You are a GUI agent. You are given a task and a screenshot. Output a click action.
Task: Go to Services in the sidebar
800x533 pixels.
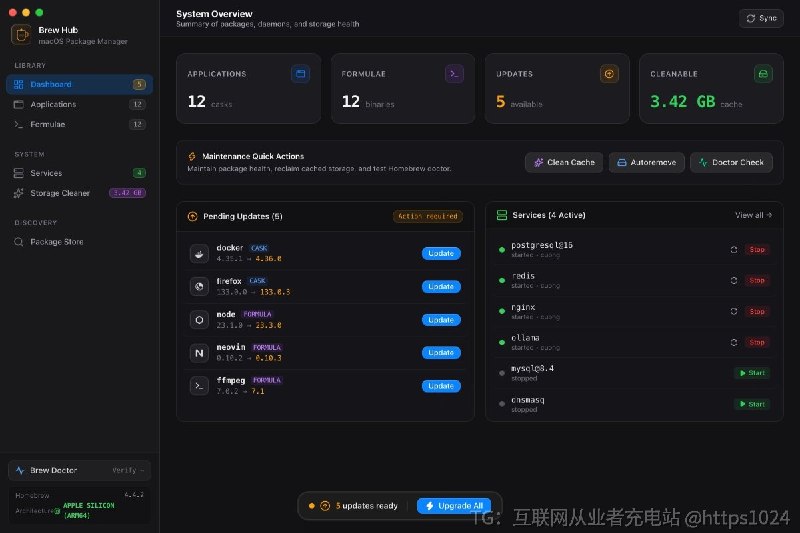pos(79,173)
